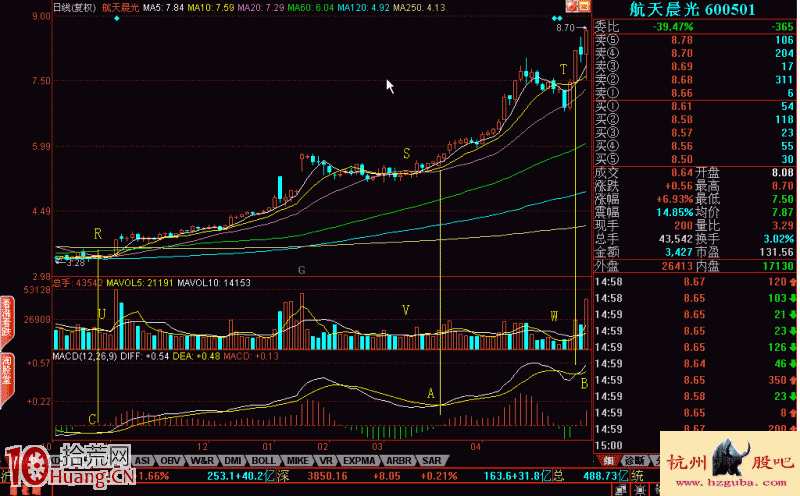Click the double cyan diamond marker near 8.70
Image resolution: width=800 pixels, height=496 pixels.
(x=557, y=18)
